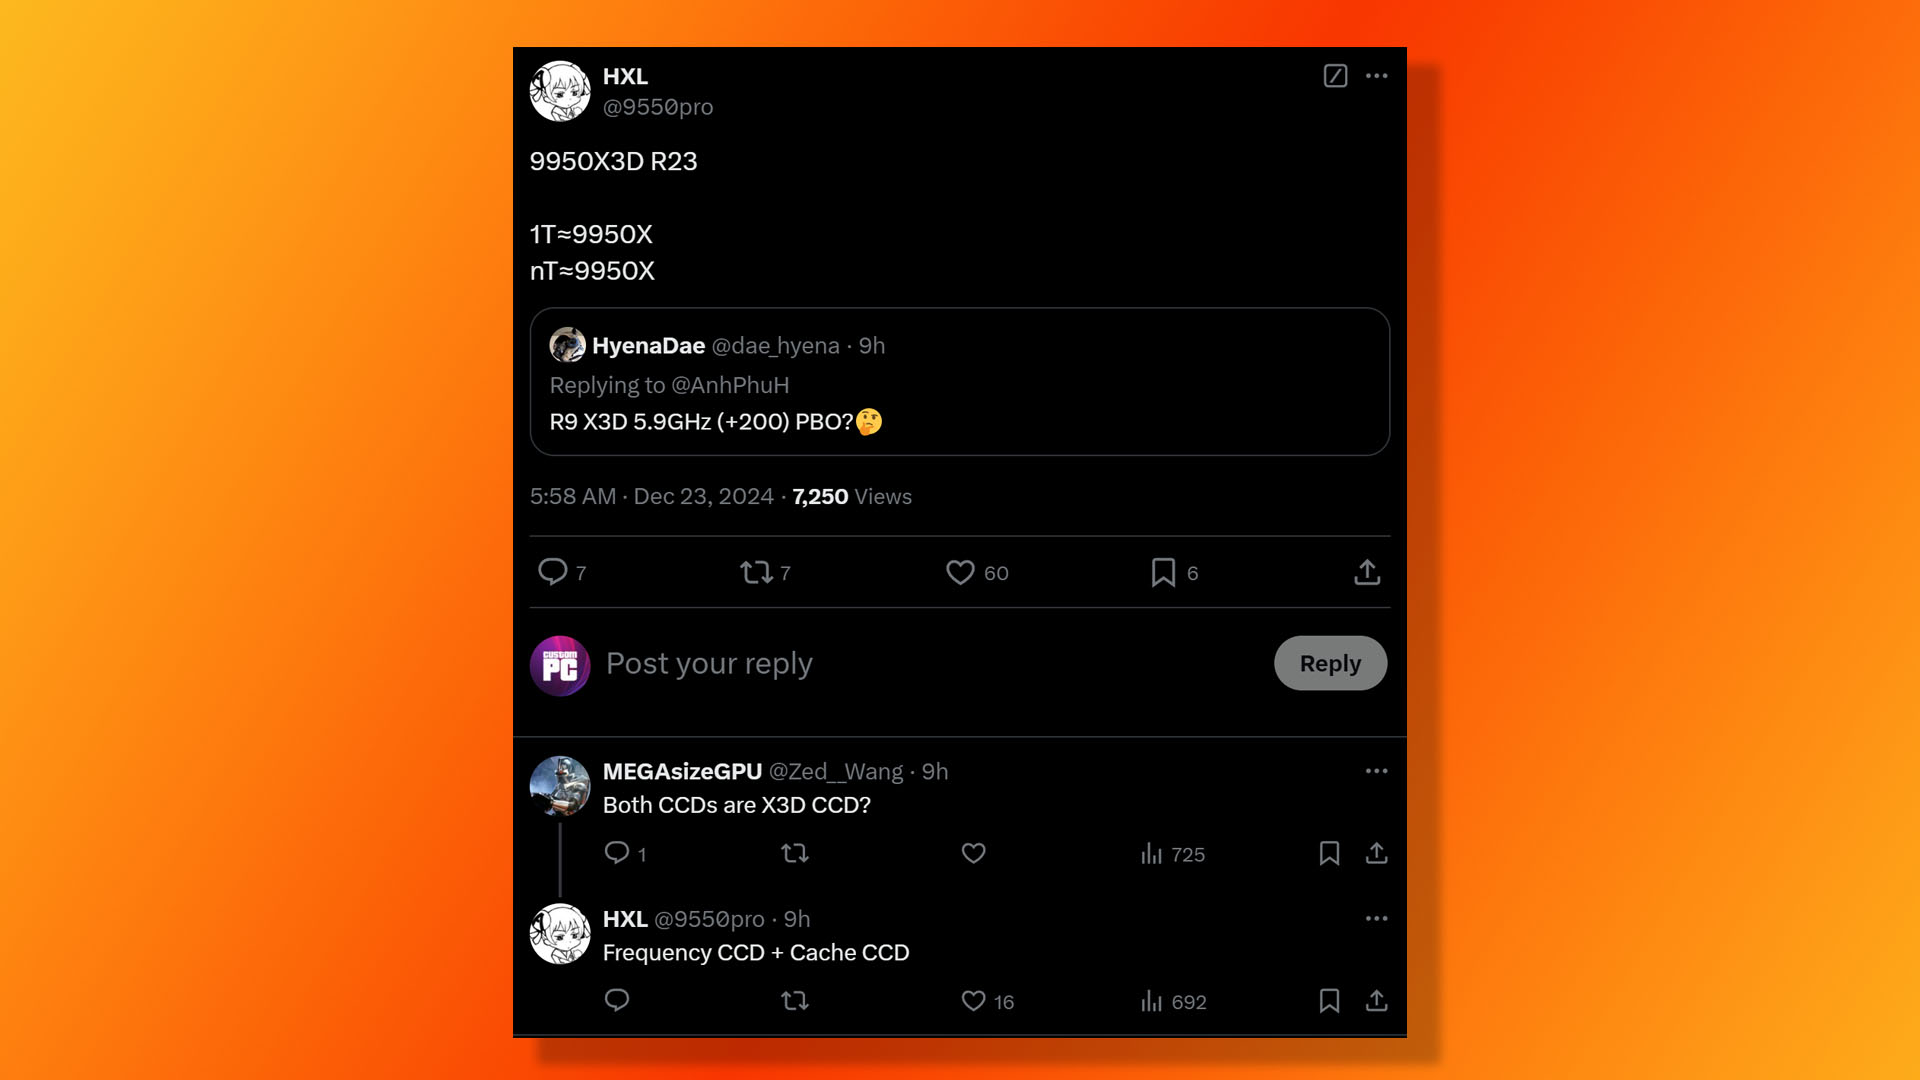Click the Post your reply input field
This screenshot has width=1920, height=1080.
[708, 662]
